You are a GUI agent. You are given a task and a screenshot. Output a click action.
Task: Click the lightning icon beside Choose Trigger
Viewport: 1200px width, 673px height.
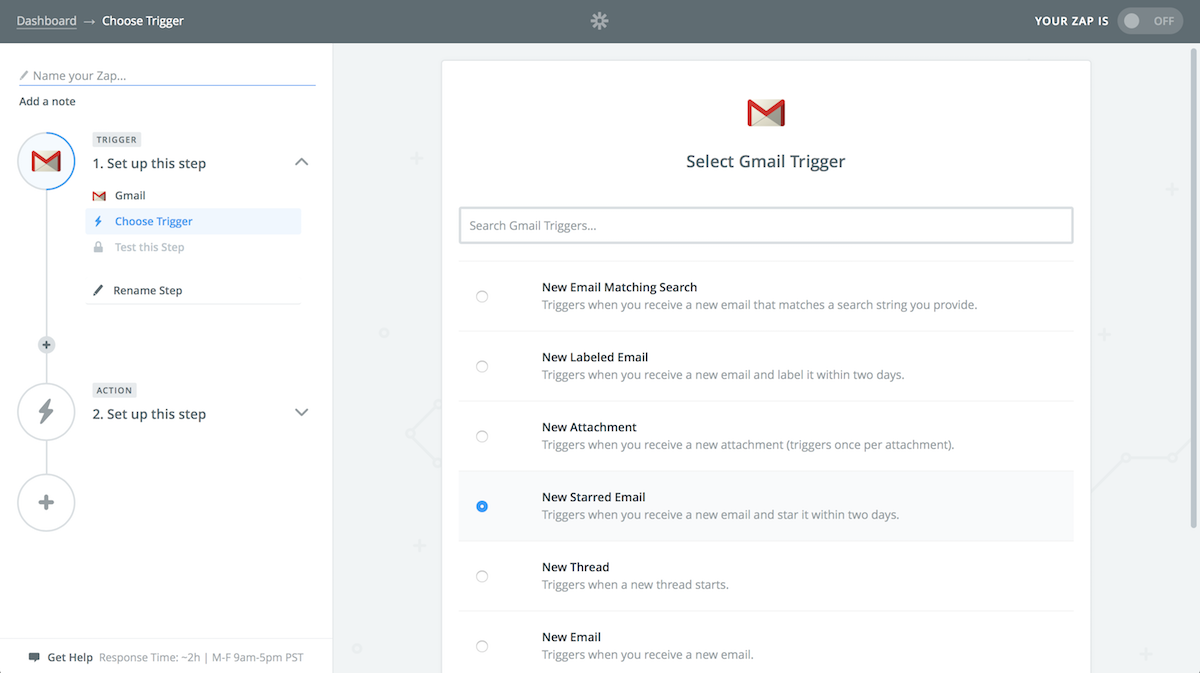(x=98, y=222)
